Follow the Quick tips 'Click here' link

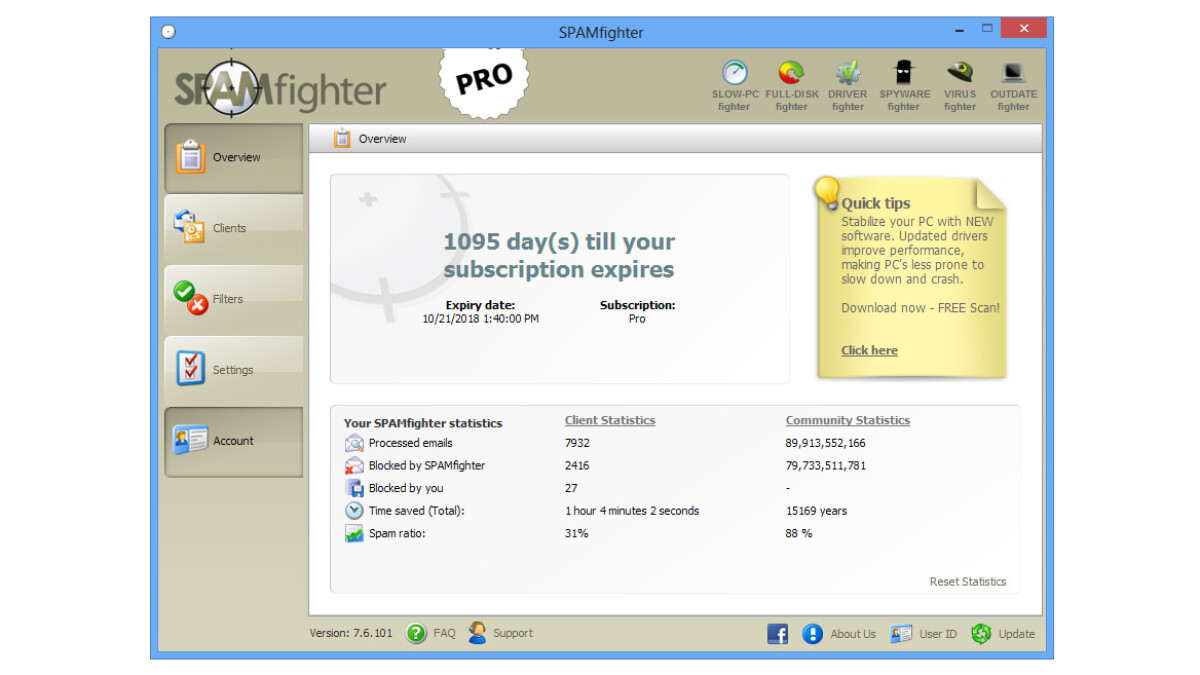coord(869,351)
